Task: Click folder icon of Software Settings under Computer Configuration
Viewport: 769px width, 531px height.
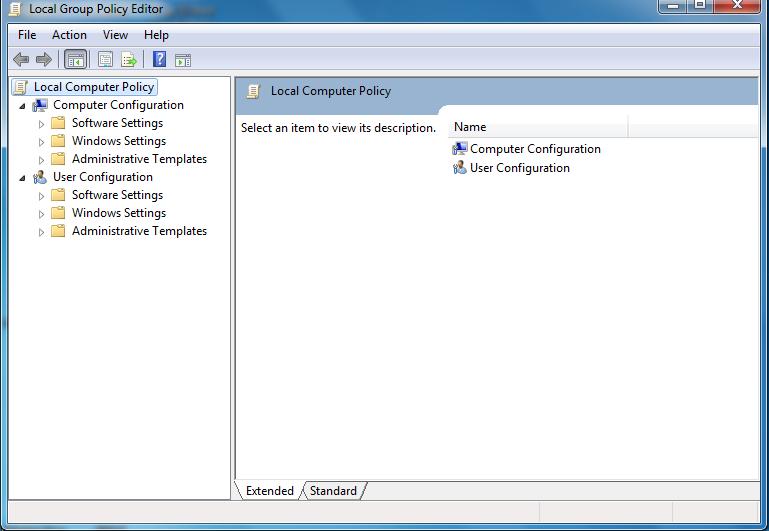Action: point(58,123)
